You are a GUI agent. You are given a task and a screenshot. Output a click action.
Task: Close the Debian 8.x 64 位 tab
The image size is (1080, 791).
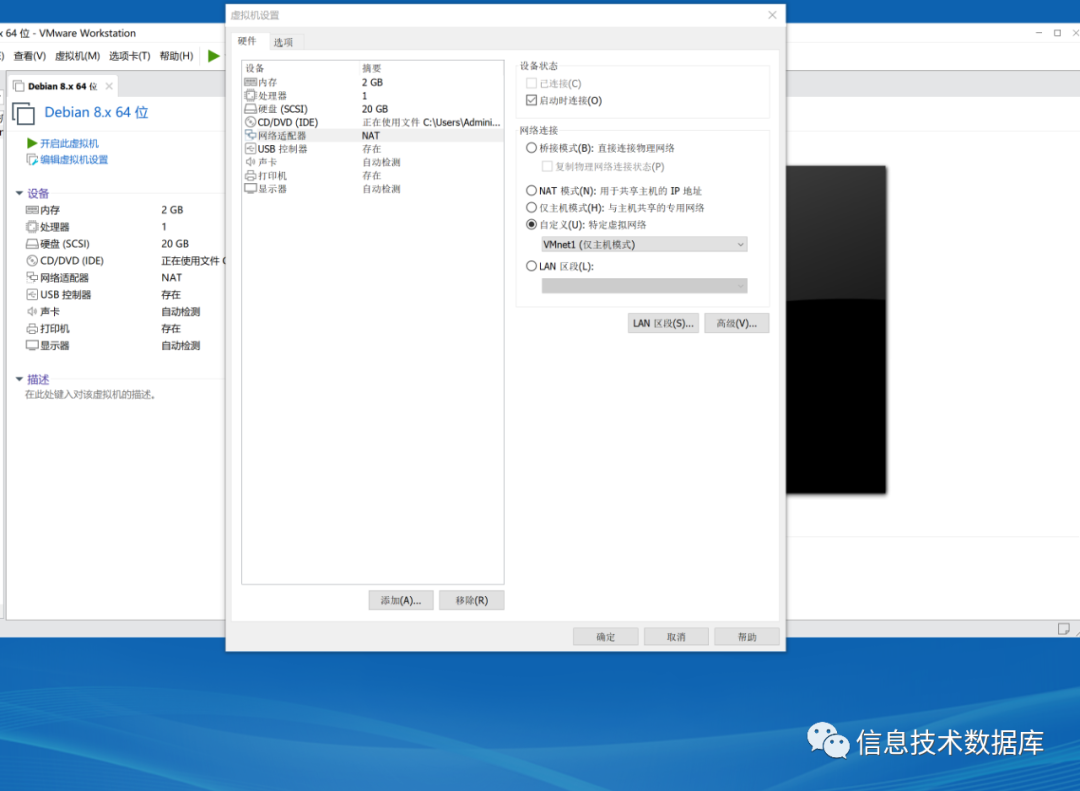point(109,86)
